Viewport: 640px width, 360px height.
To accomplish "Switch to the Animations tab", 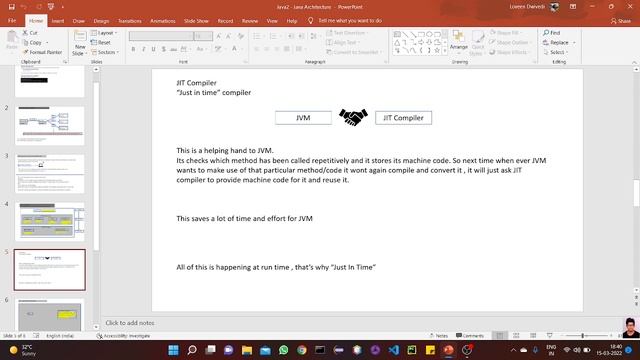I will 162,21.
